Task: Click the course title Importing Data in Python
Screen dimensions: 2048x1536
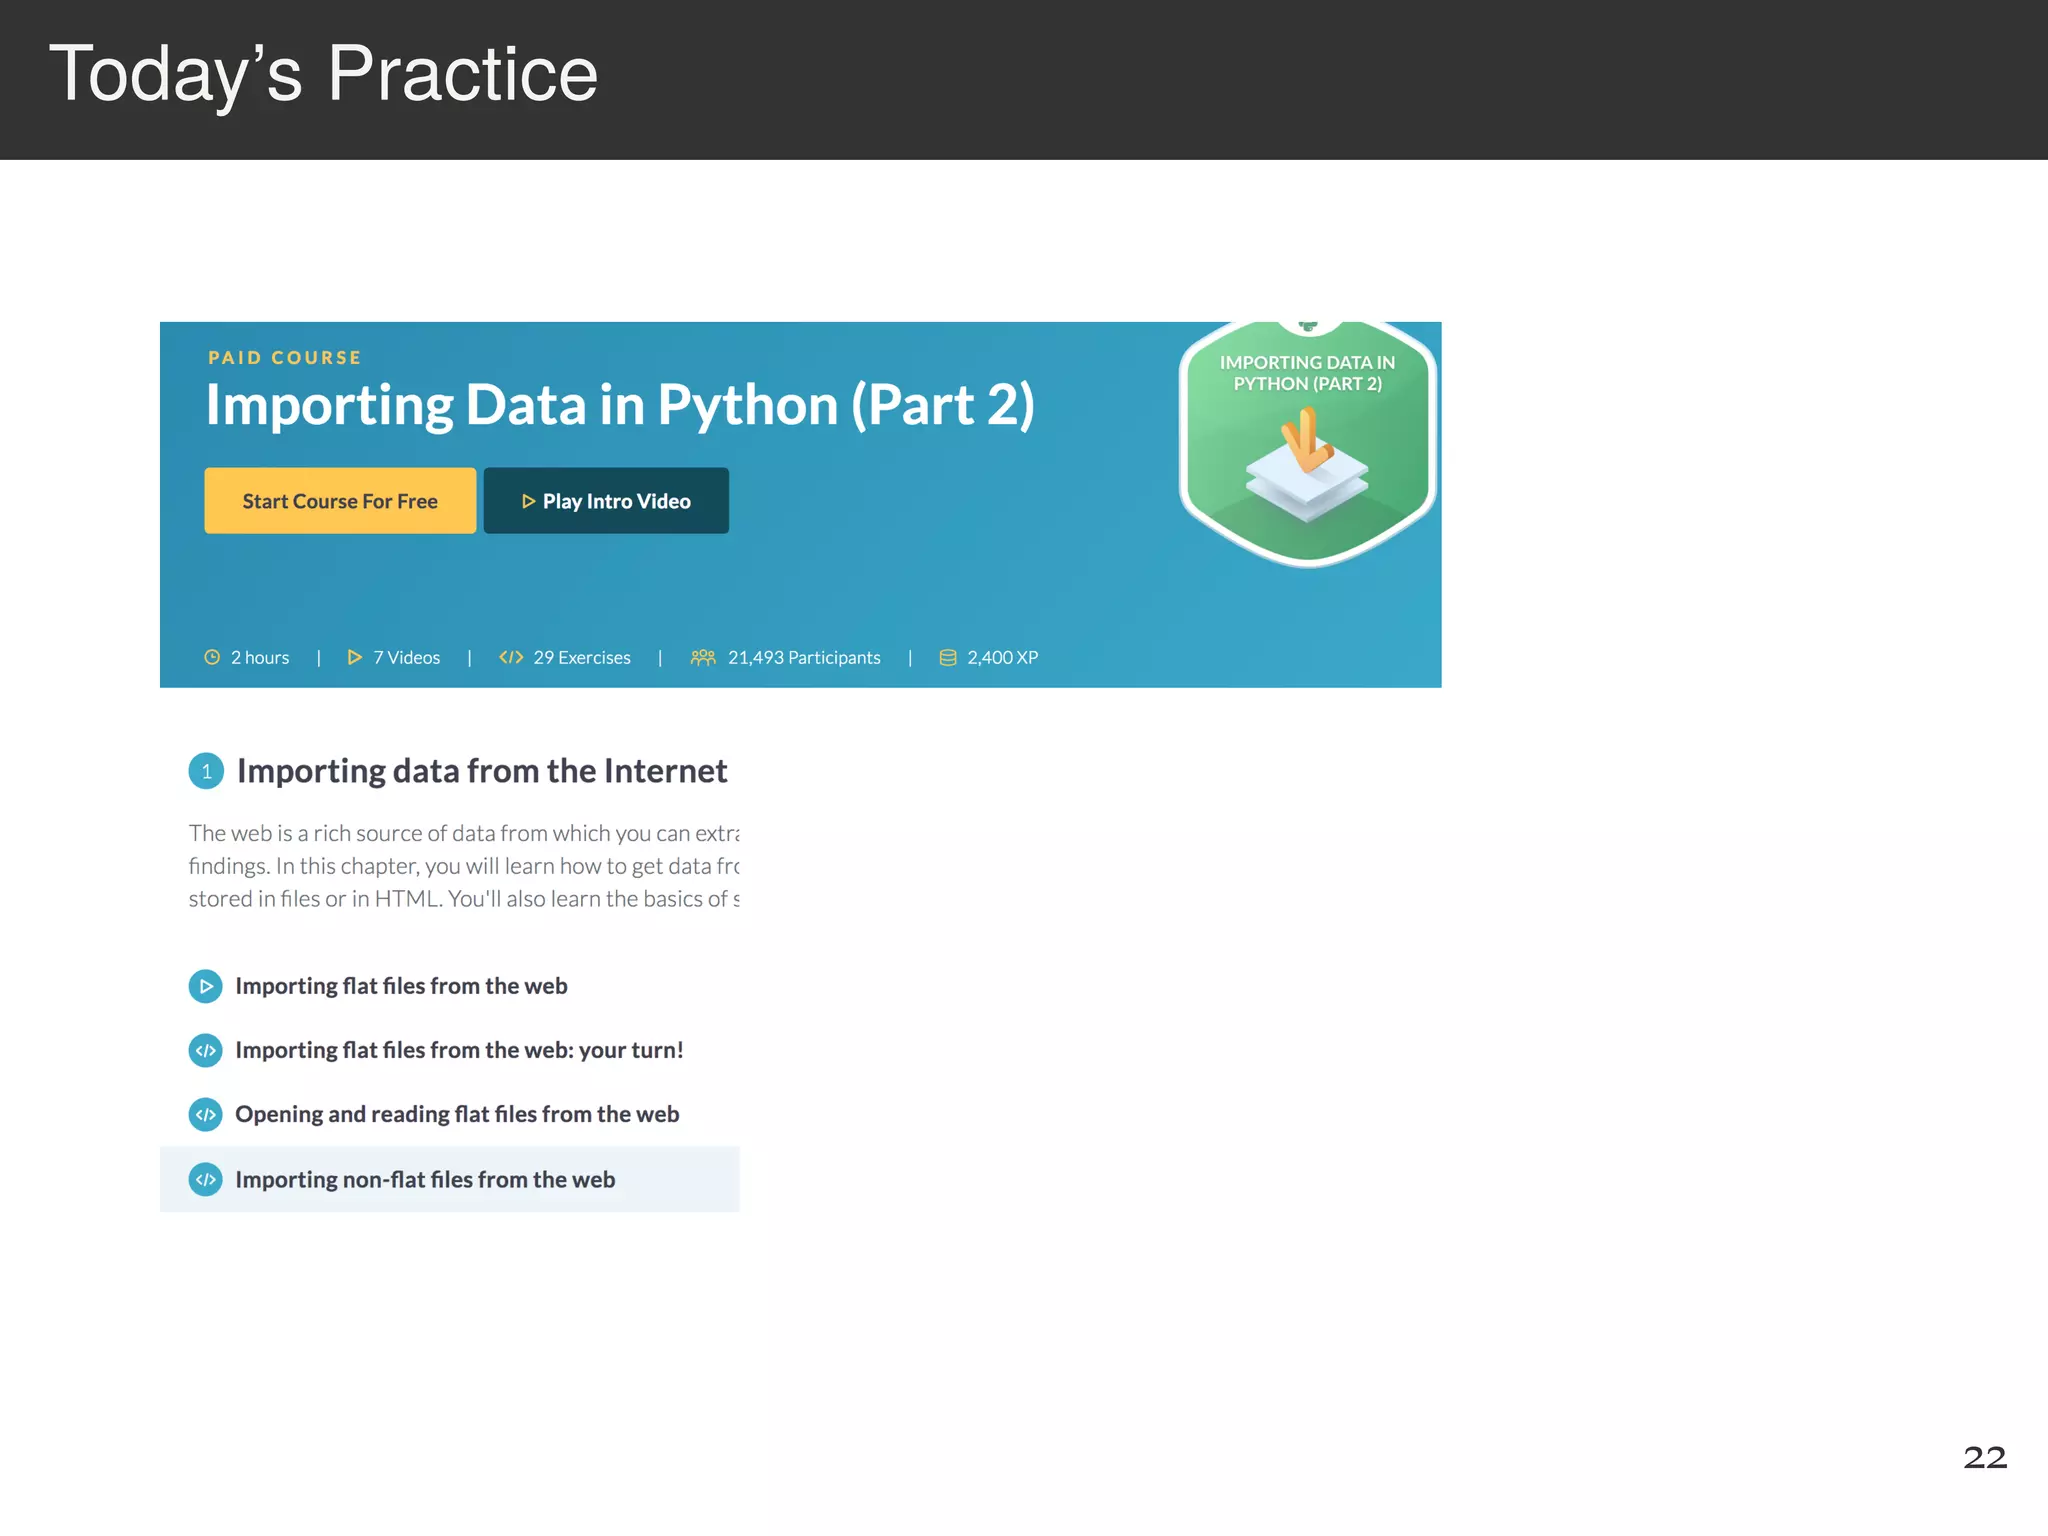Action: 620,405
